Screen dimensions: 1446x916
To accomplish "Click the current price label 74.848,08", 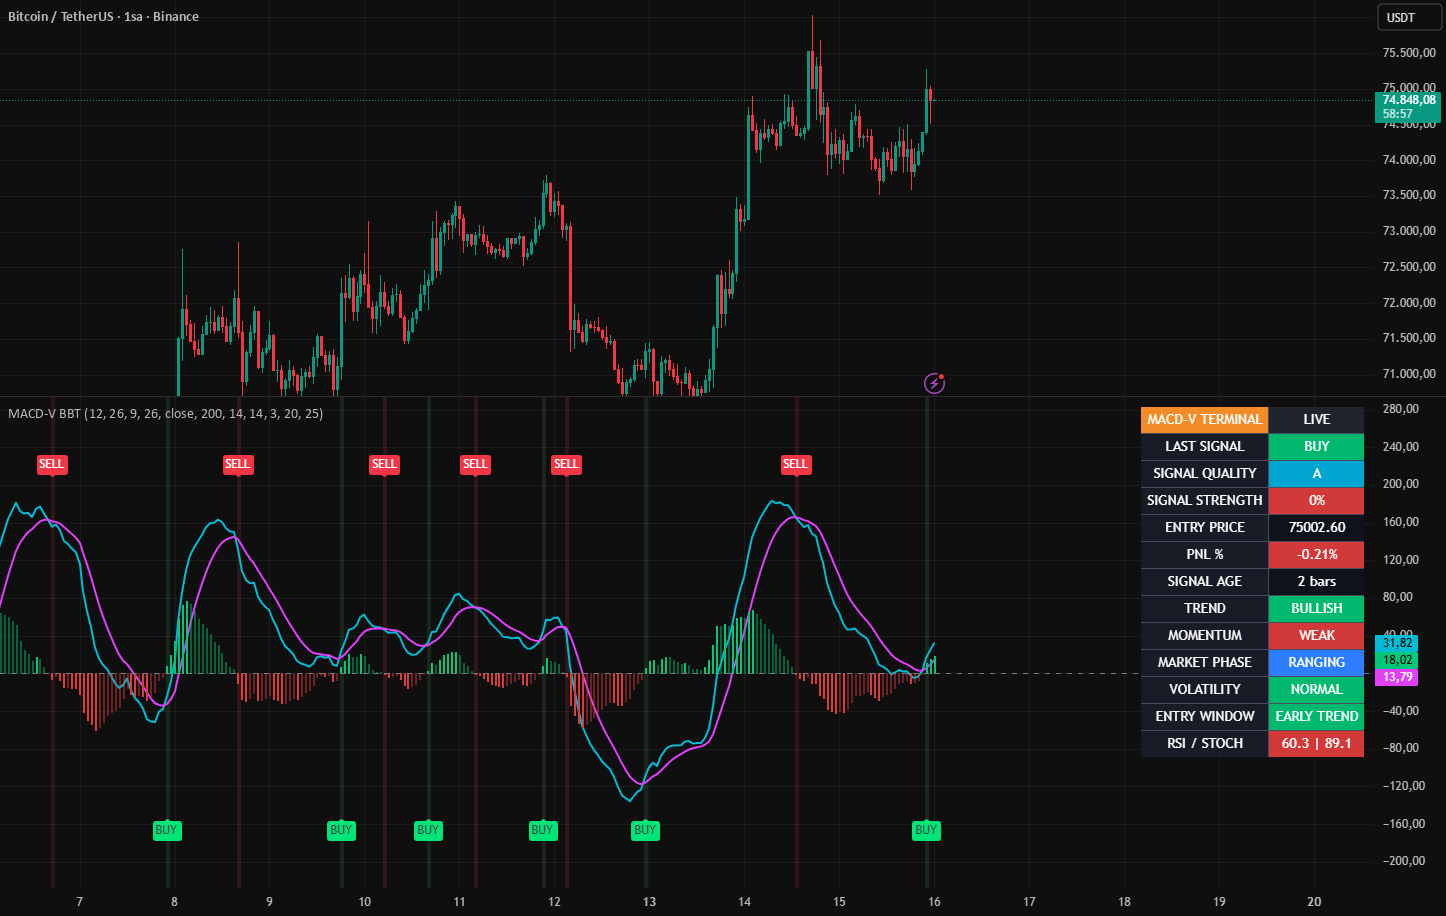I will tap(1409, 100).
